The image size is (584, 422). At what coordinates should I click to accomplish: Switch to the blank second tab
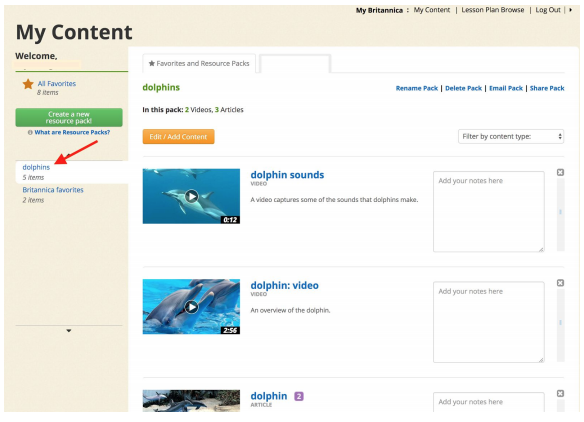[295, 64]
